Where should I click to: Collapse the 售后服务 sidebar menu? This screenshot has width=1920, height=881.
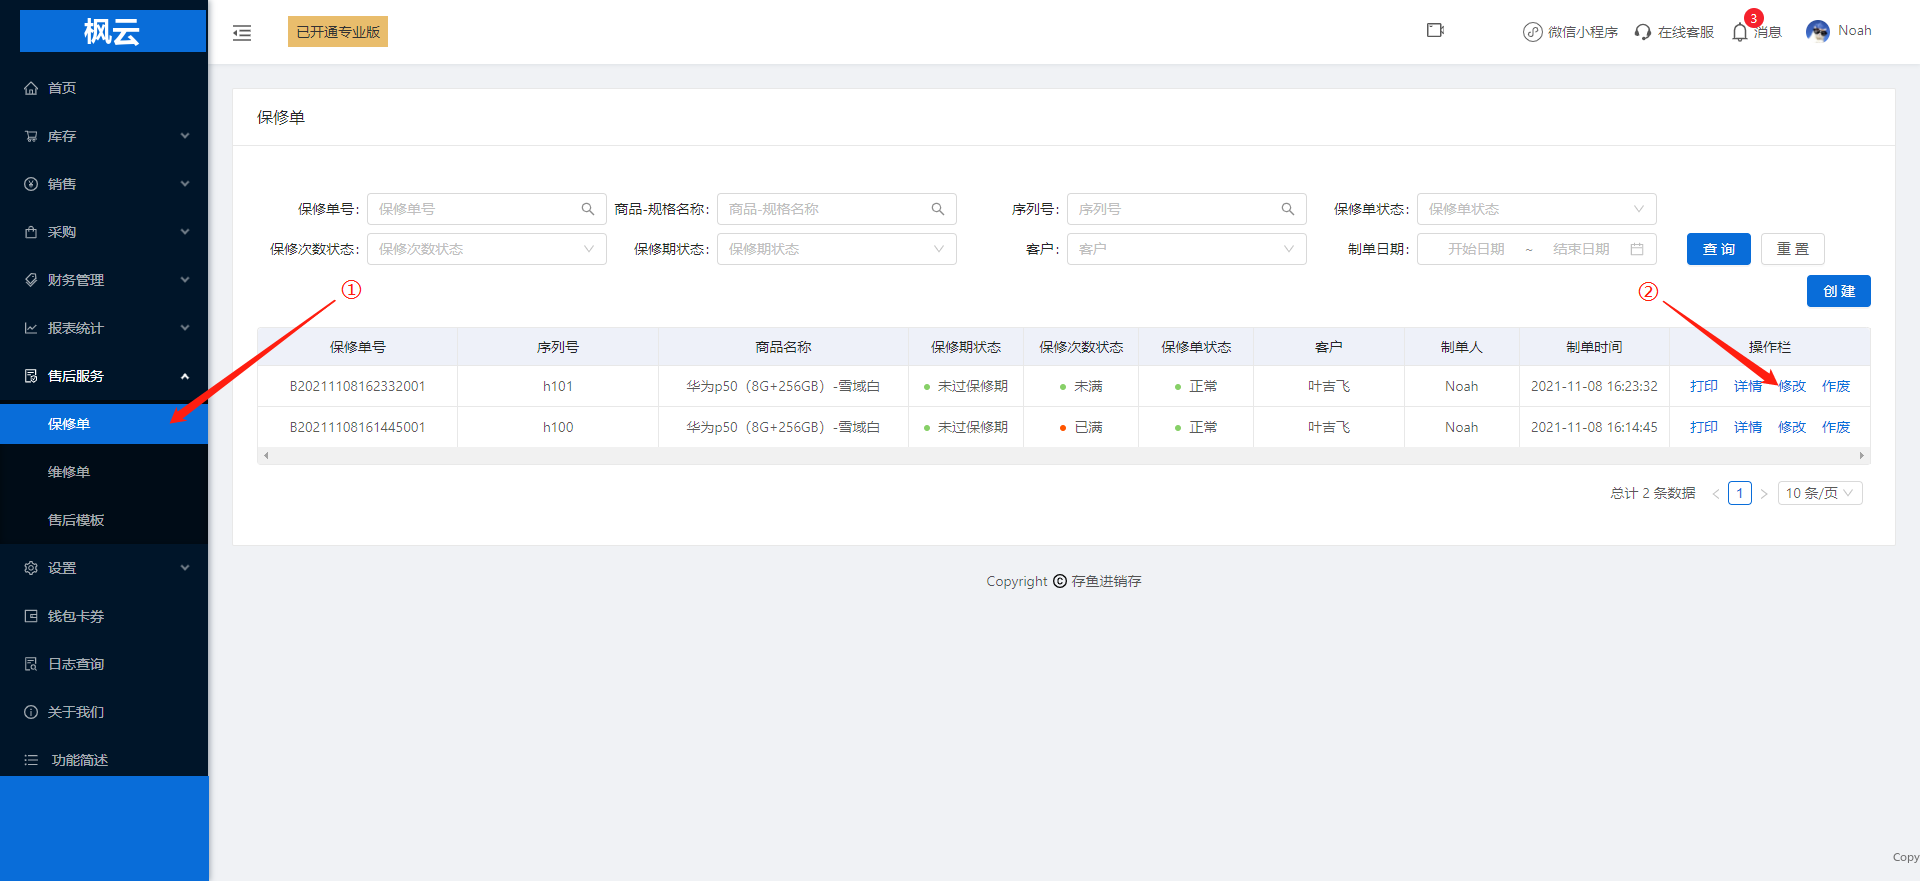click(x=104, y=376)
